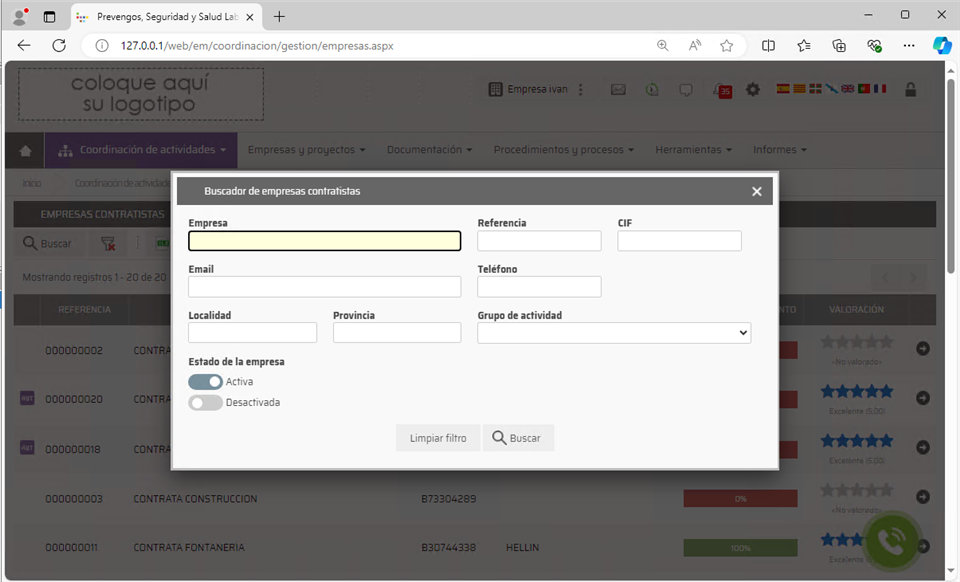
Task: Click the five-star rating for reference 000000020
Action: point(856,392)
